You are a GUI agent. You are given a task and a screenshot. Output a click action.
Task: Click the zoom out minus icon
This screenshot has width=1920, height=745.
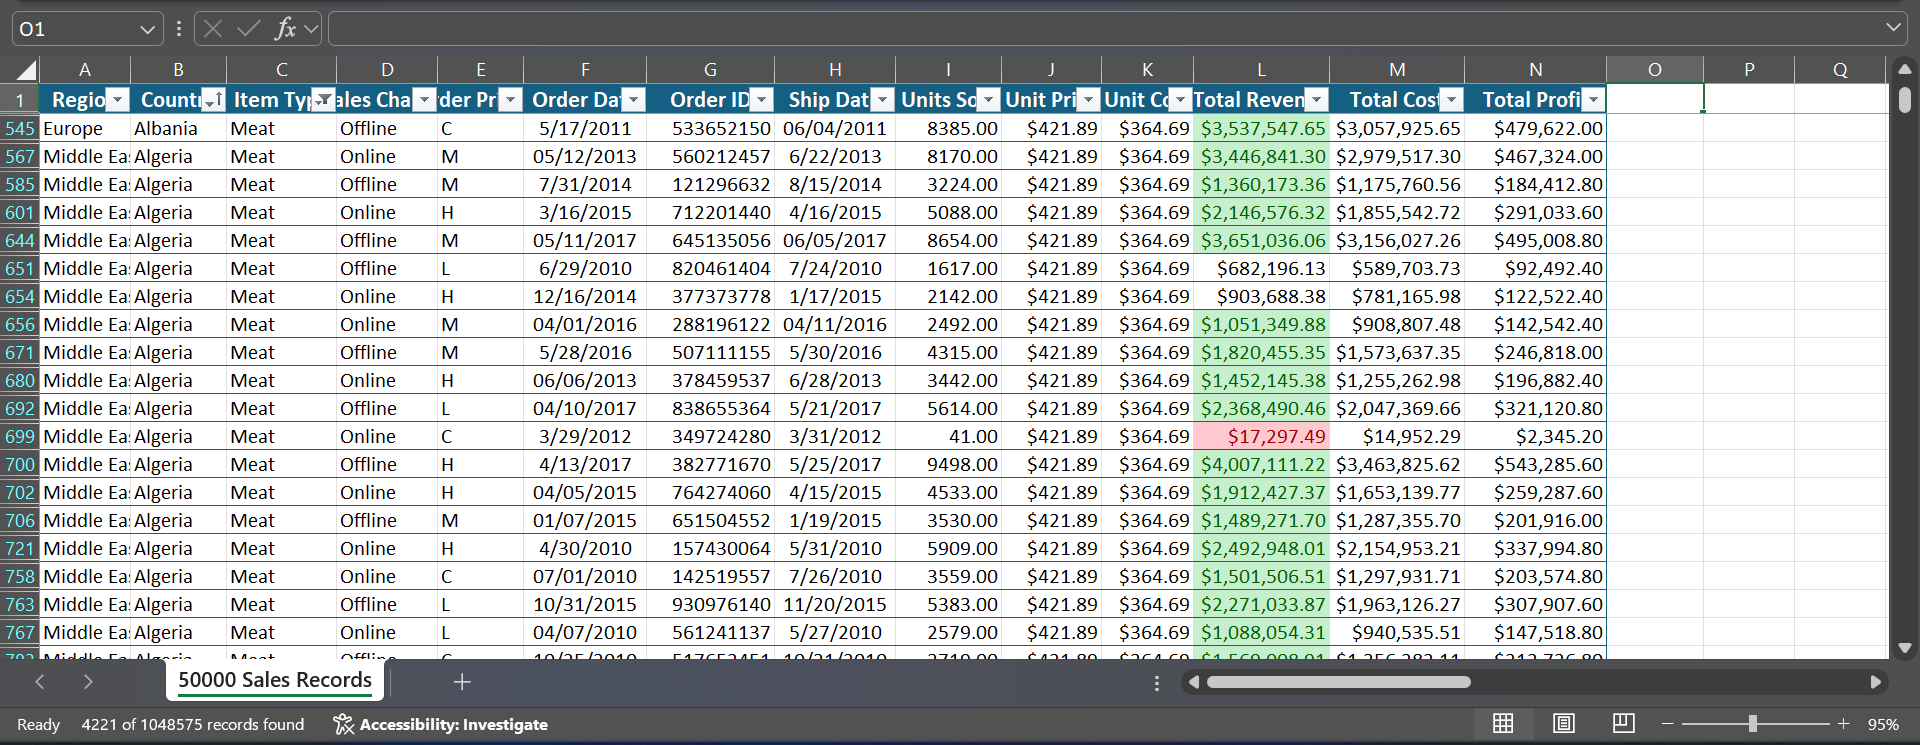click(1667, 724)
